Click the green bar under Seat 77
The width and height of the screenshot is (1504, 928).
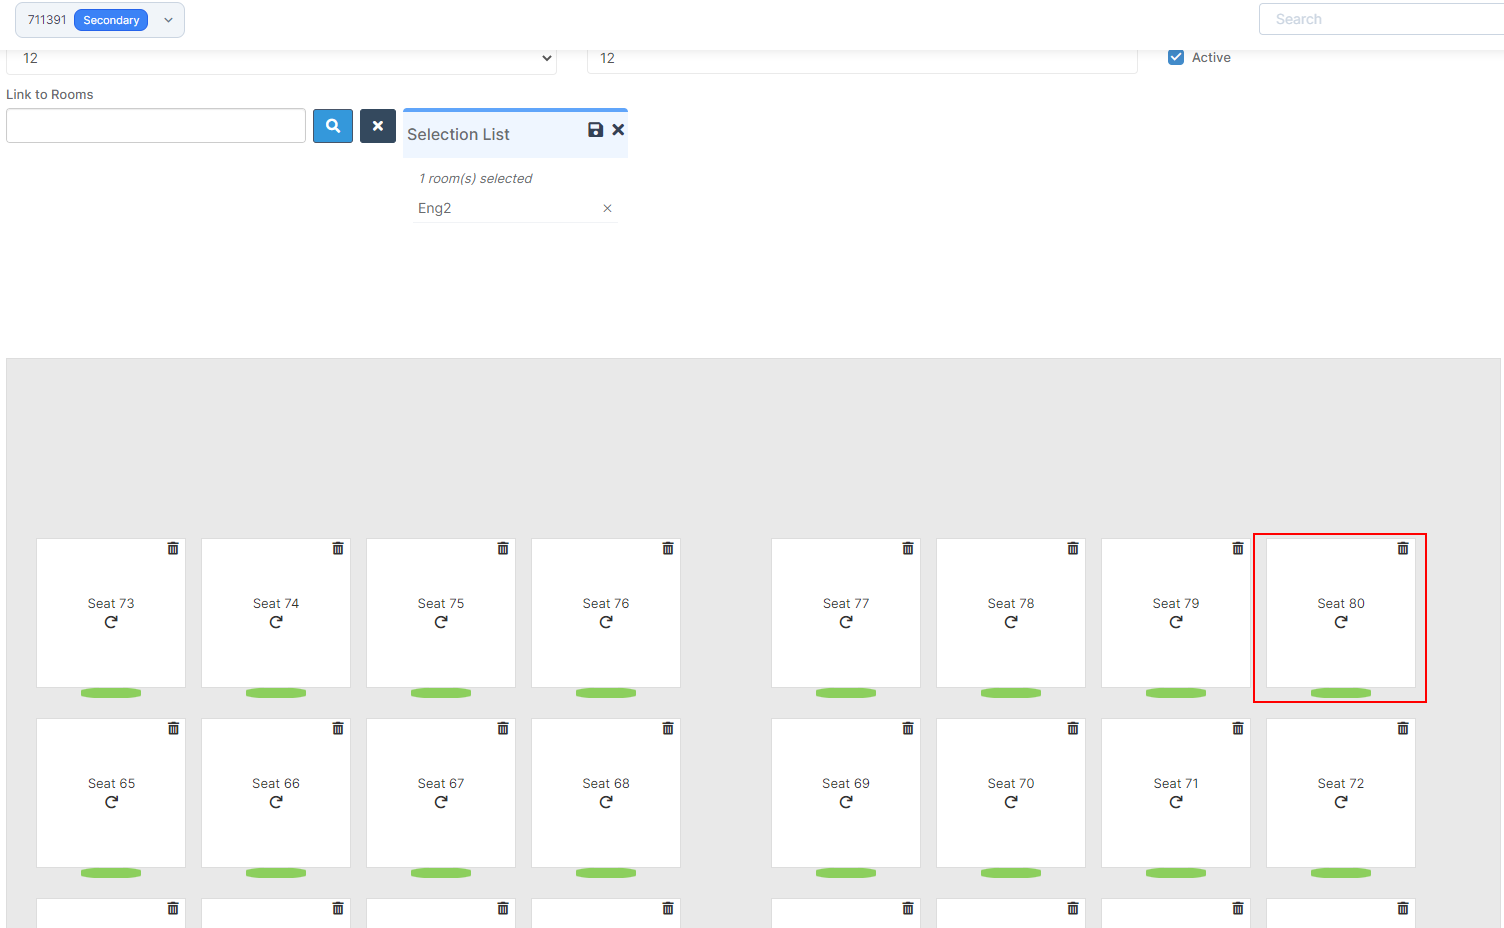tap(846, 693)
